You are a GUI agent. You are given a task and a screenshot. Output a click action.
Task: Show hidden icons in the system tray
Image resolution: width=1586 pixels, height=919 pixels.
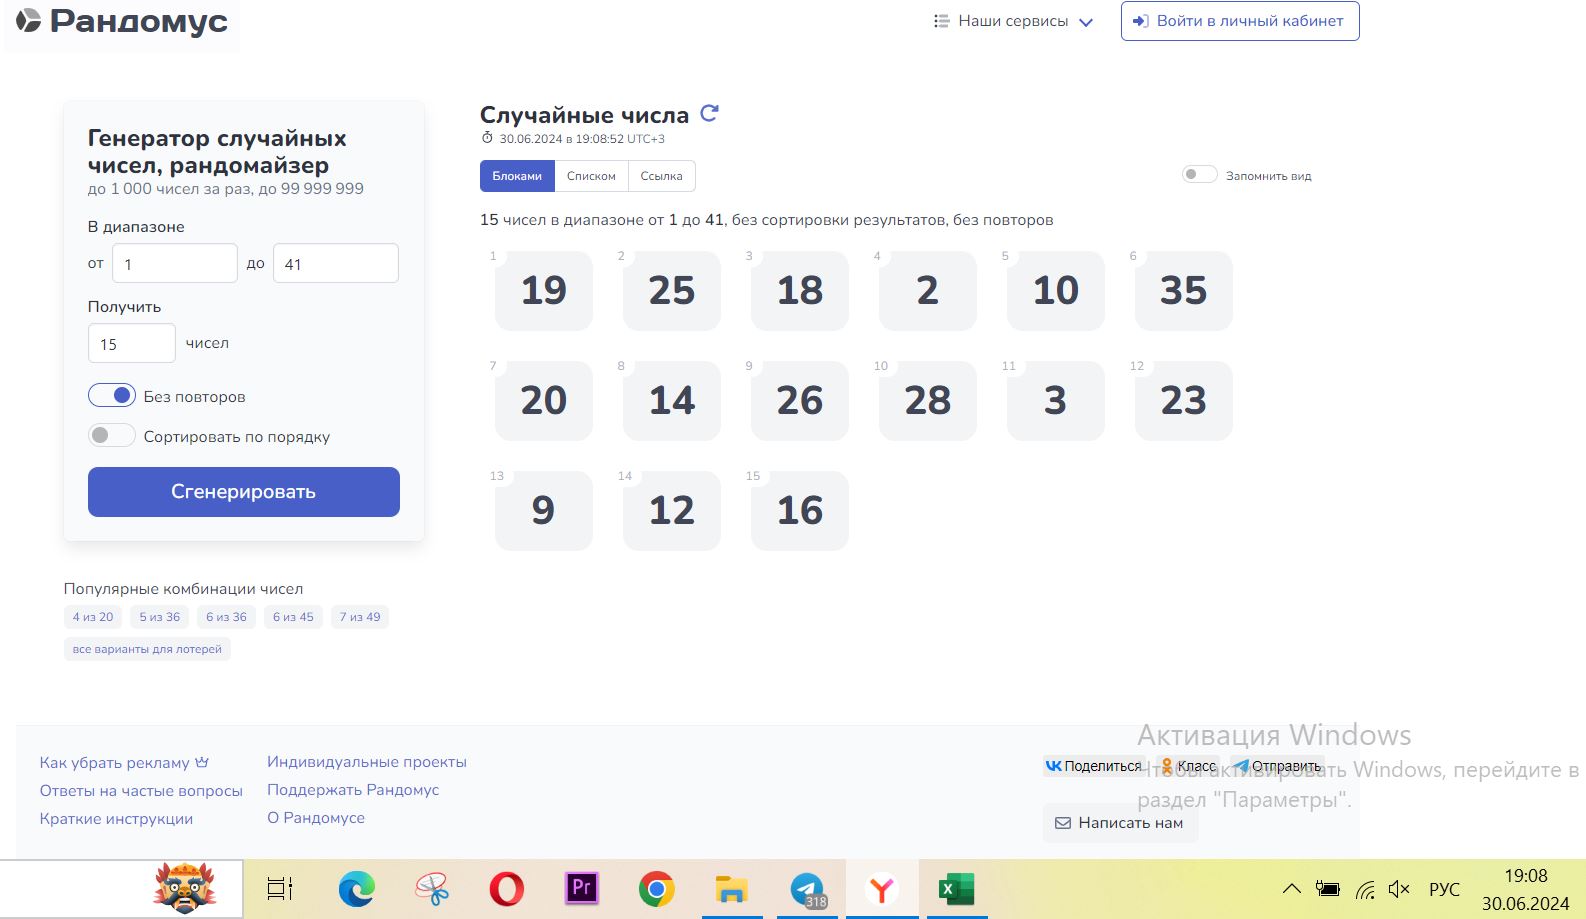click(1292, 888)
